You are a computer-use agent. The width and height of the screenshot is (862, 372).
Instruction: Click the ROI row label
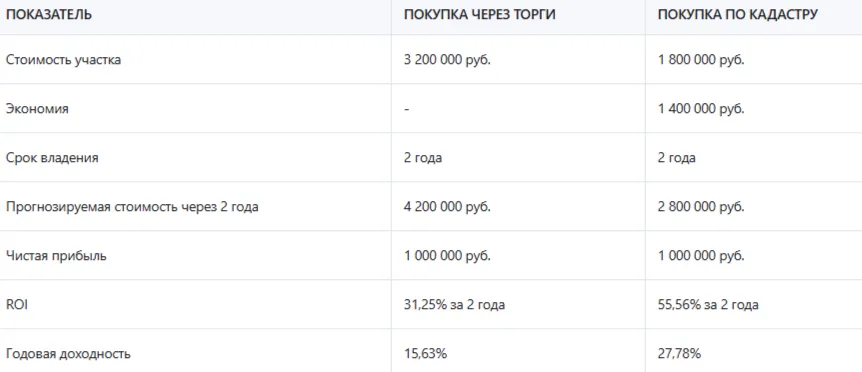click(x=17, y=305)
